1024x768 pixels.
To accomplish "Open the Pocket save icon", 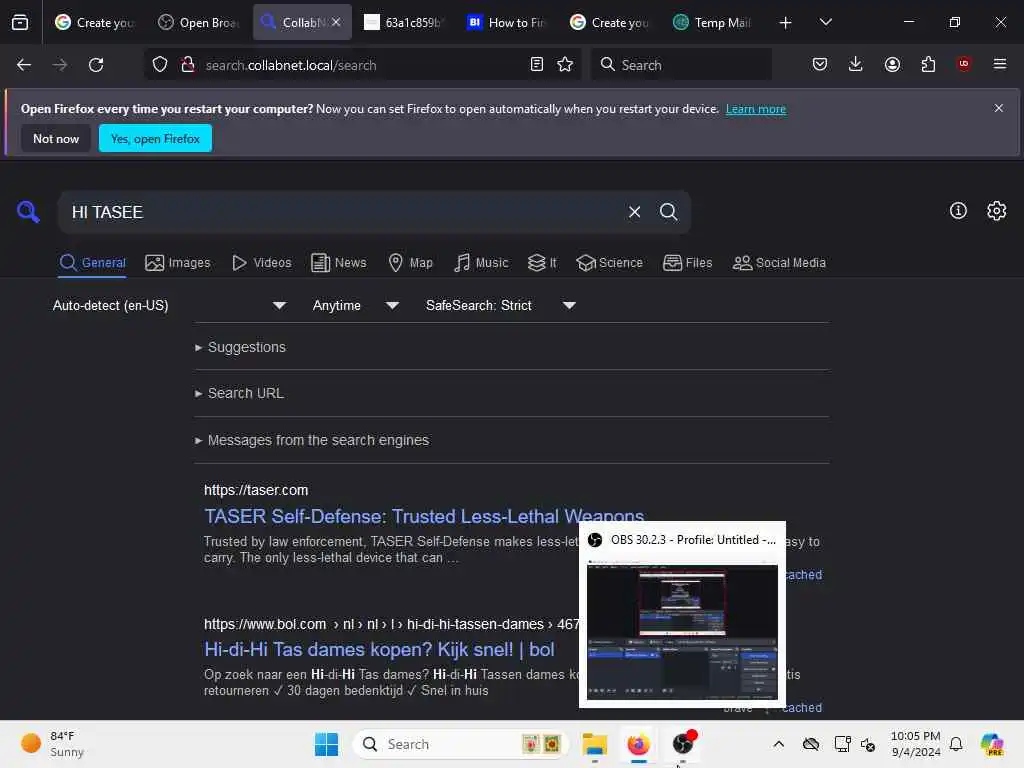I will [x=820, y=64].
